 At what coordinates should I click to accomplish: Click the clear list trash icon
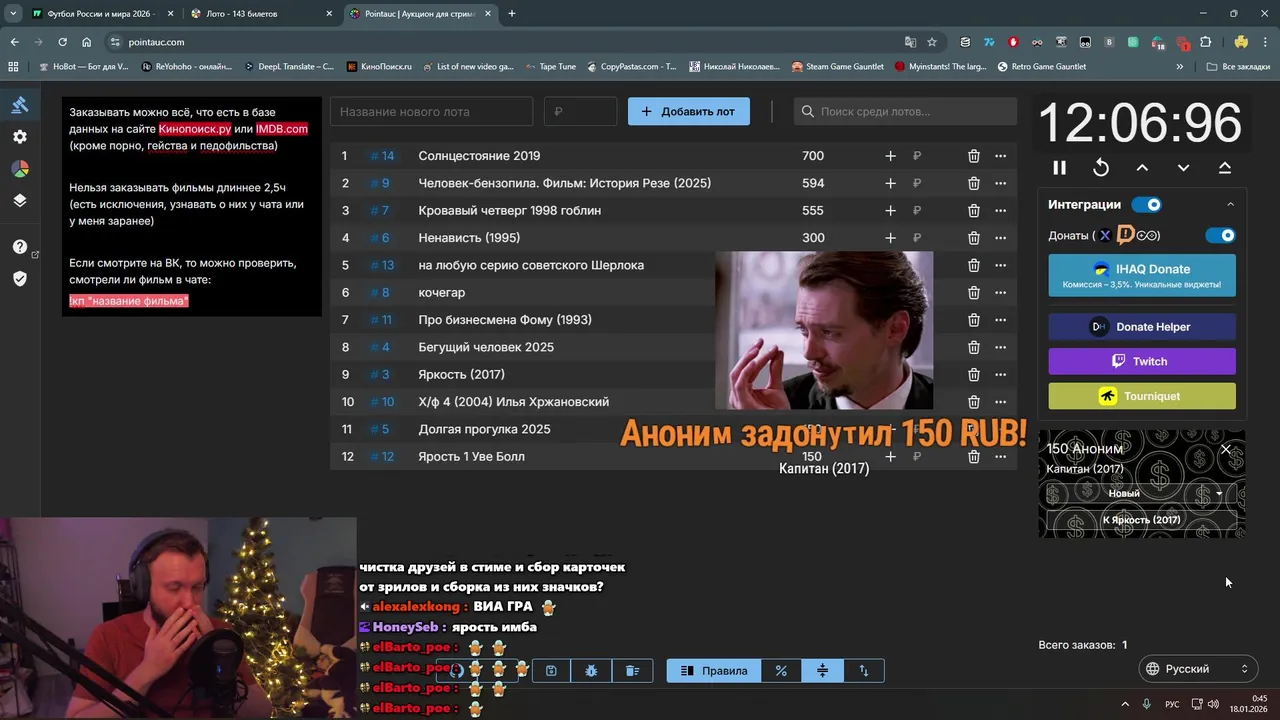[632, 671]
